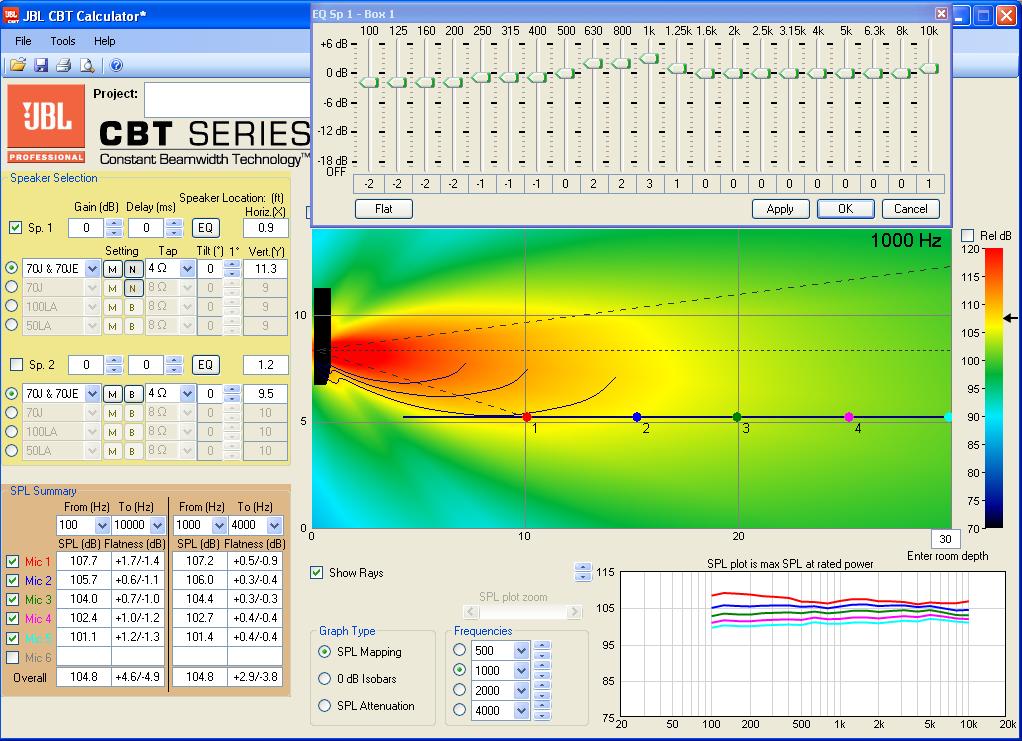The height and width of the screenshot is (741, 1022).
Task: Open help via blue question mark icon
Action: click(117, 65)
